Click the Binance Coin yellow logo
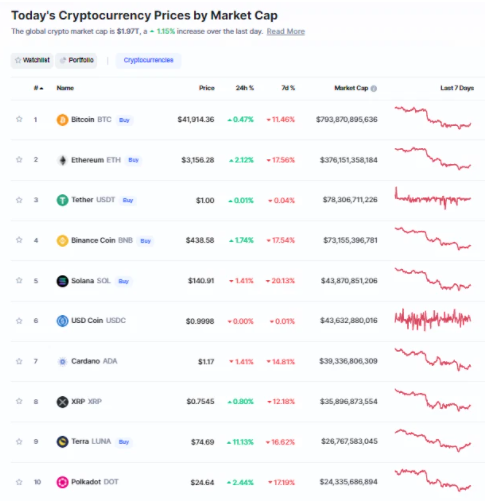The height and width of the screenshot is (501, 487). pos(62,240)
